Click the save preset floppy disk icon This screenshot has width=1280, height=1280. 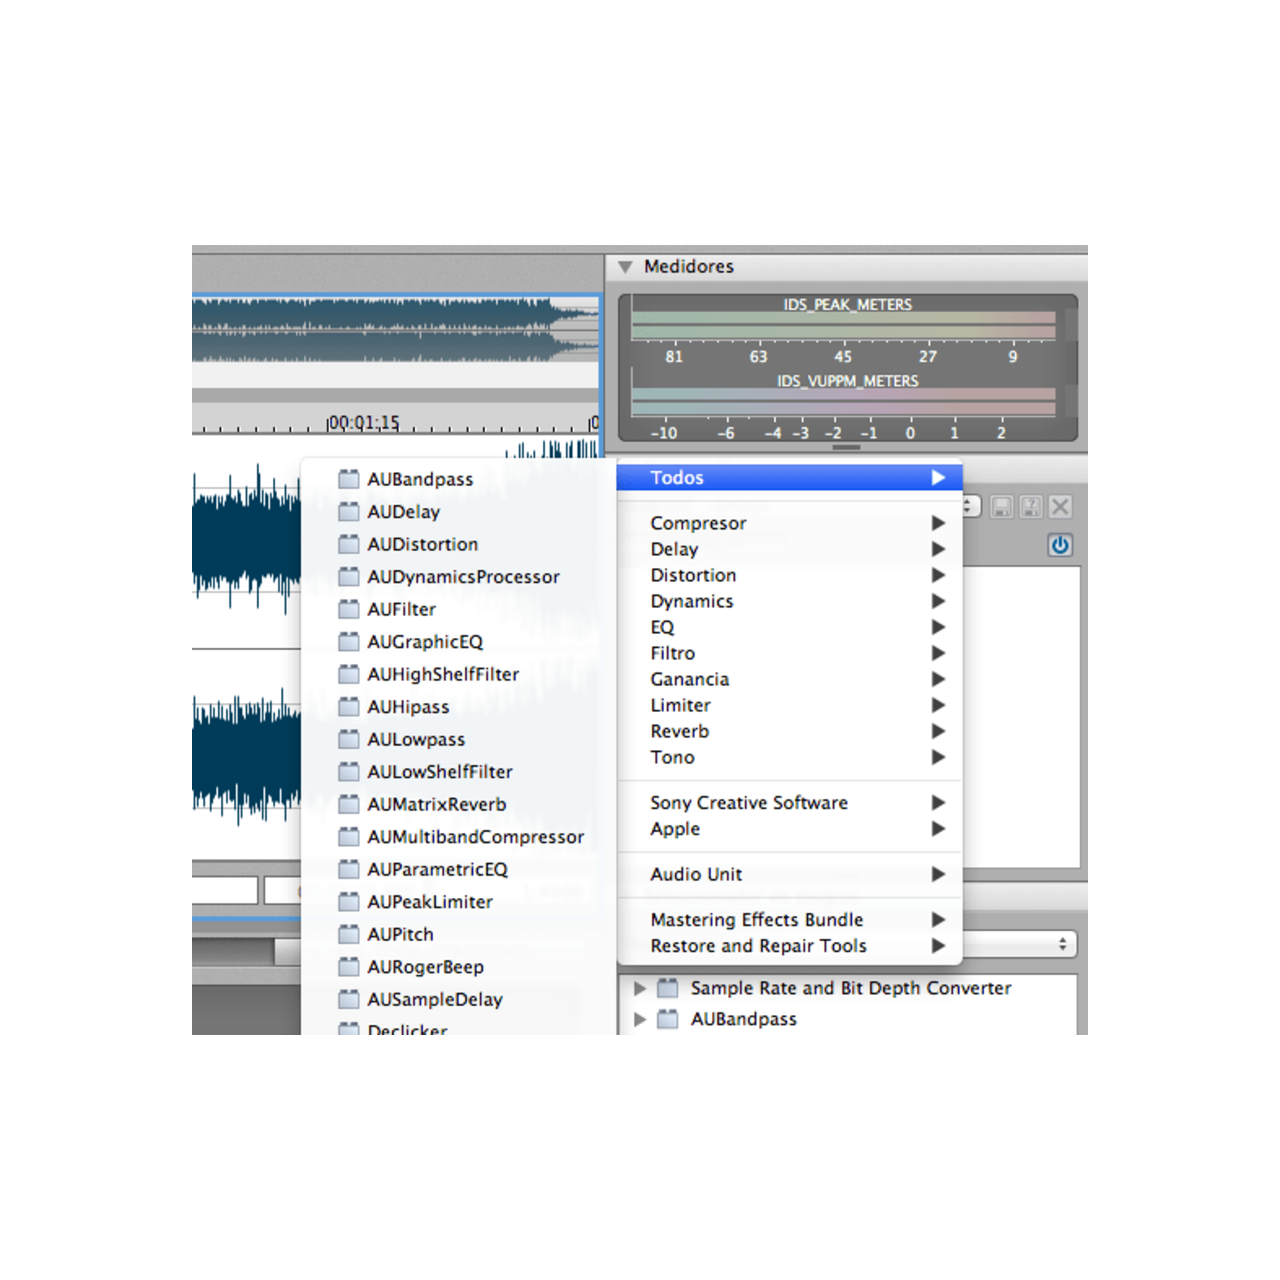[1001, 507]
